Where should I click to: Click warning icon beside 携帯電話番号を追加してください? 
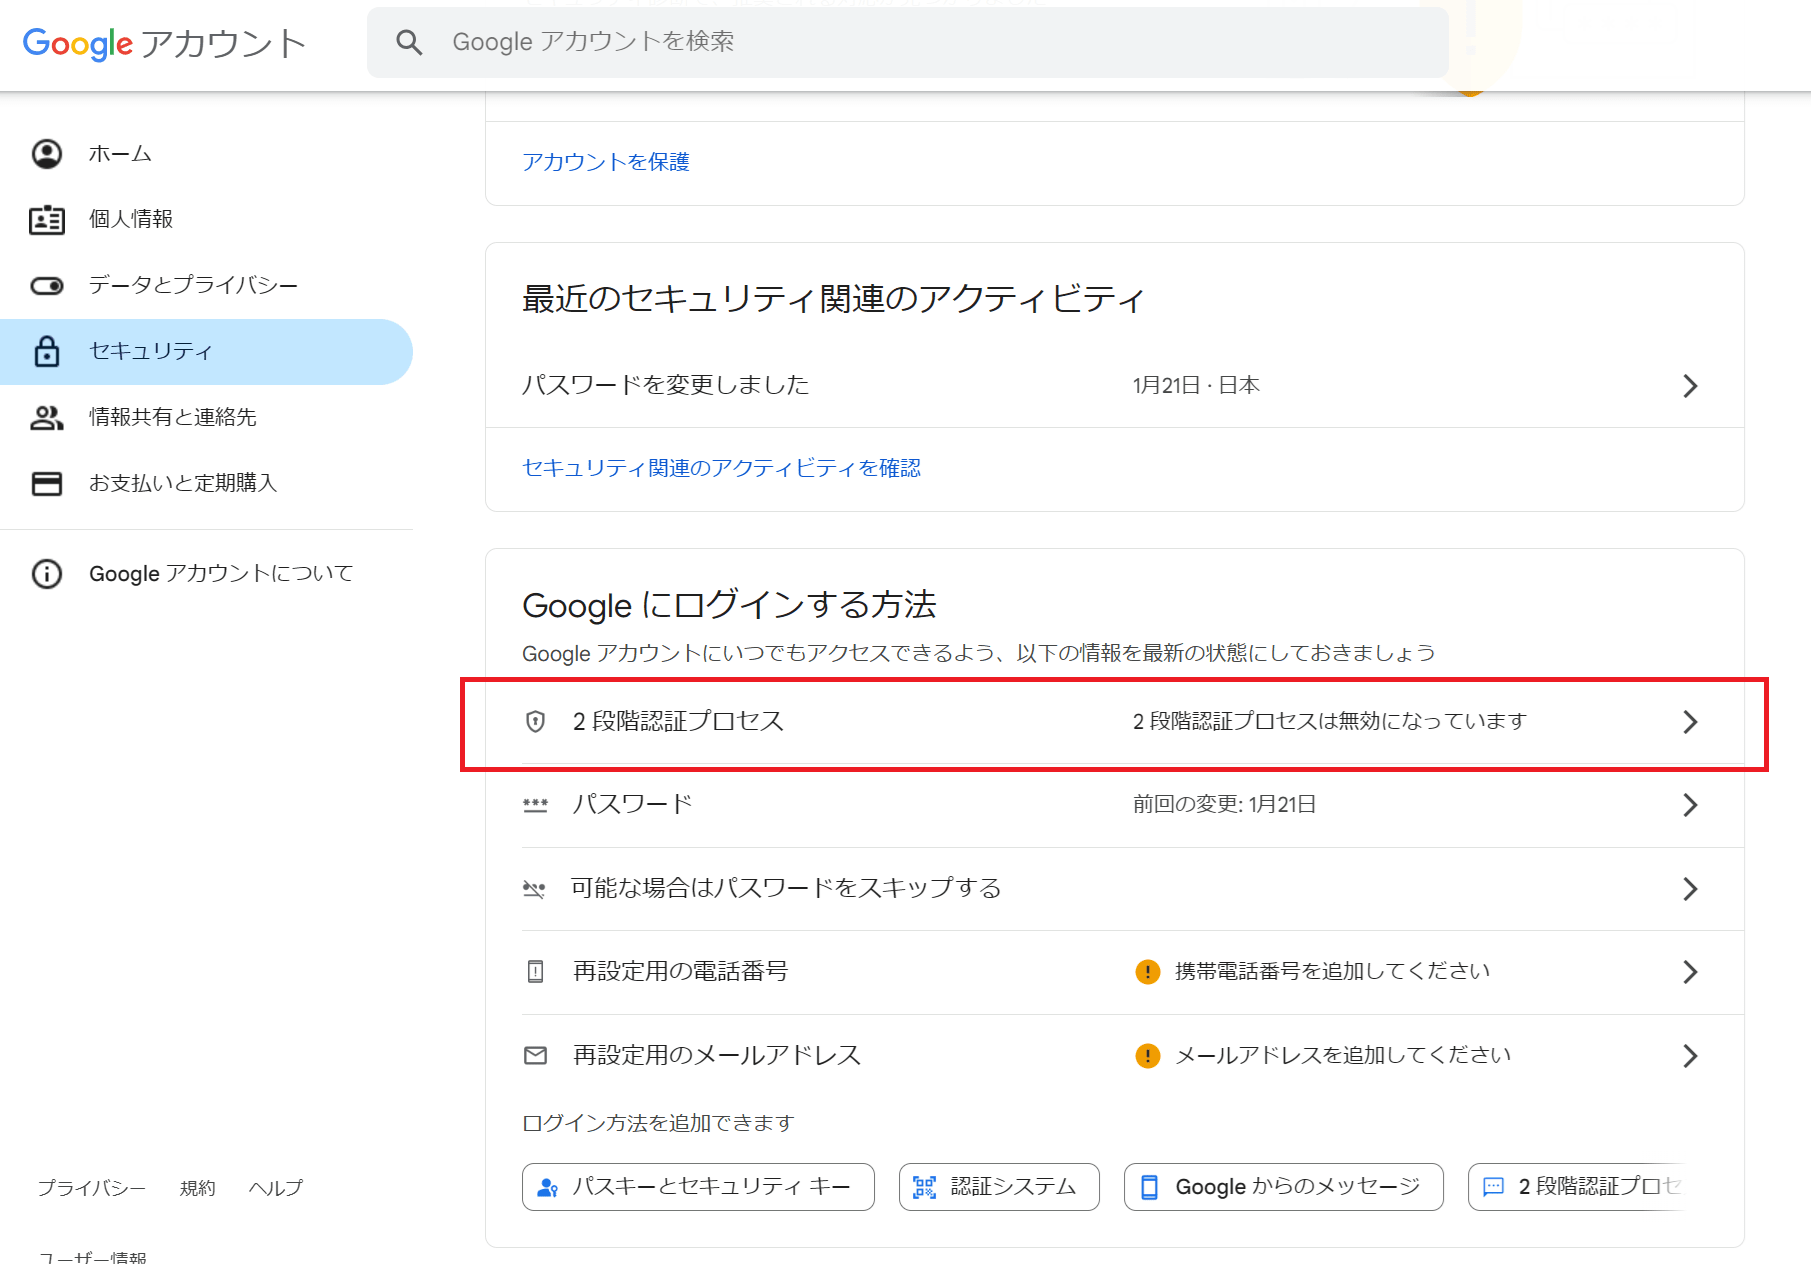[x=1148, y=972]
